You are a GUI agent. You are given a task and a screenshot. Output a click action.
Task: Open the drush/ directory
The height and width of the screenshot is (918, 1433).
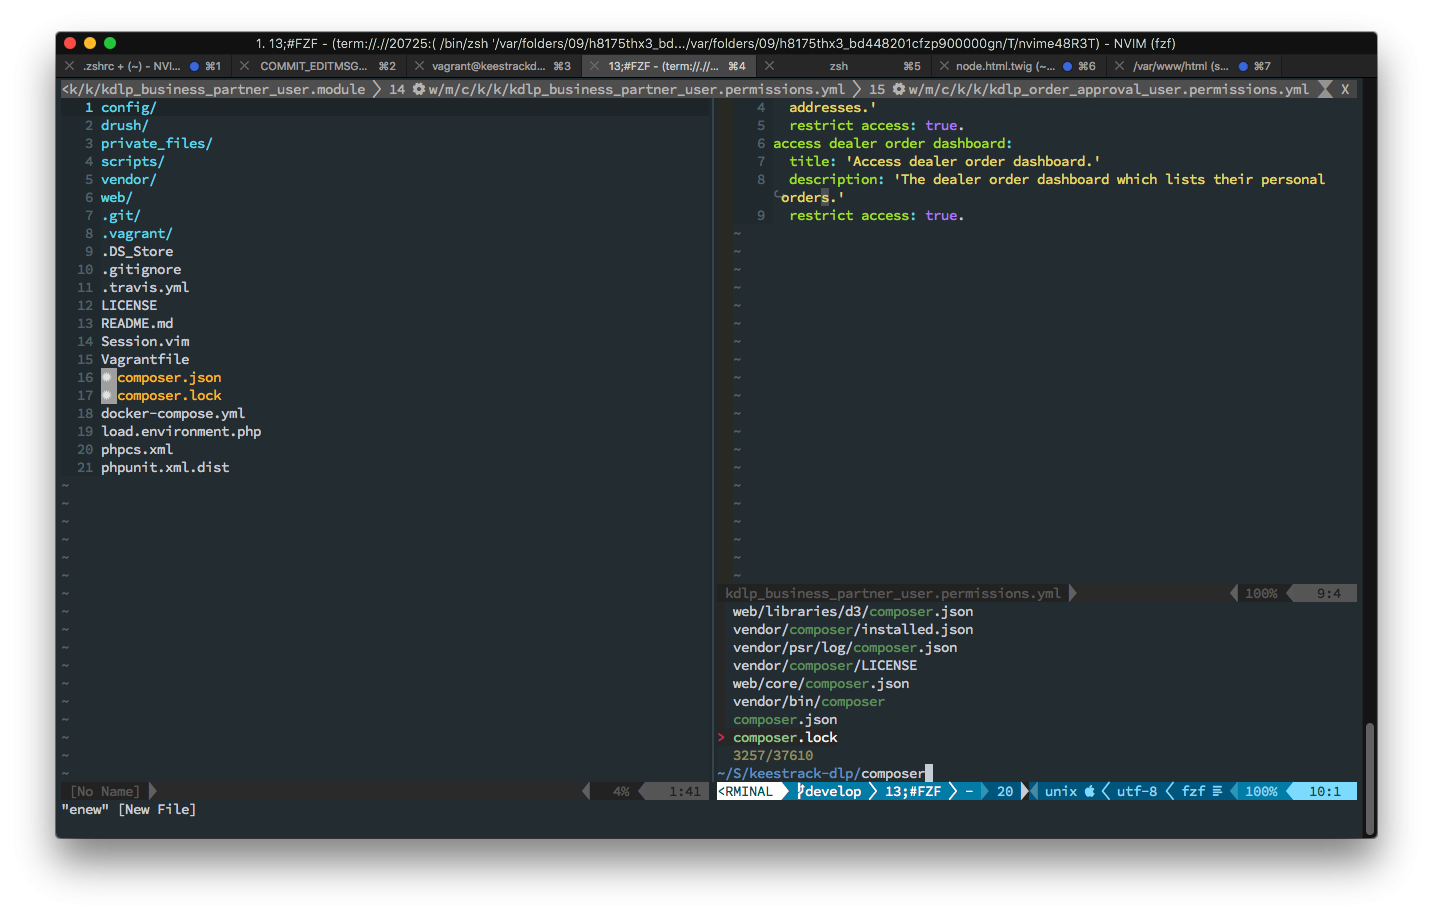pyautogui.click(x=125, y=125)
